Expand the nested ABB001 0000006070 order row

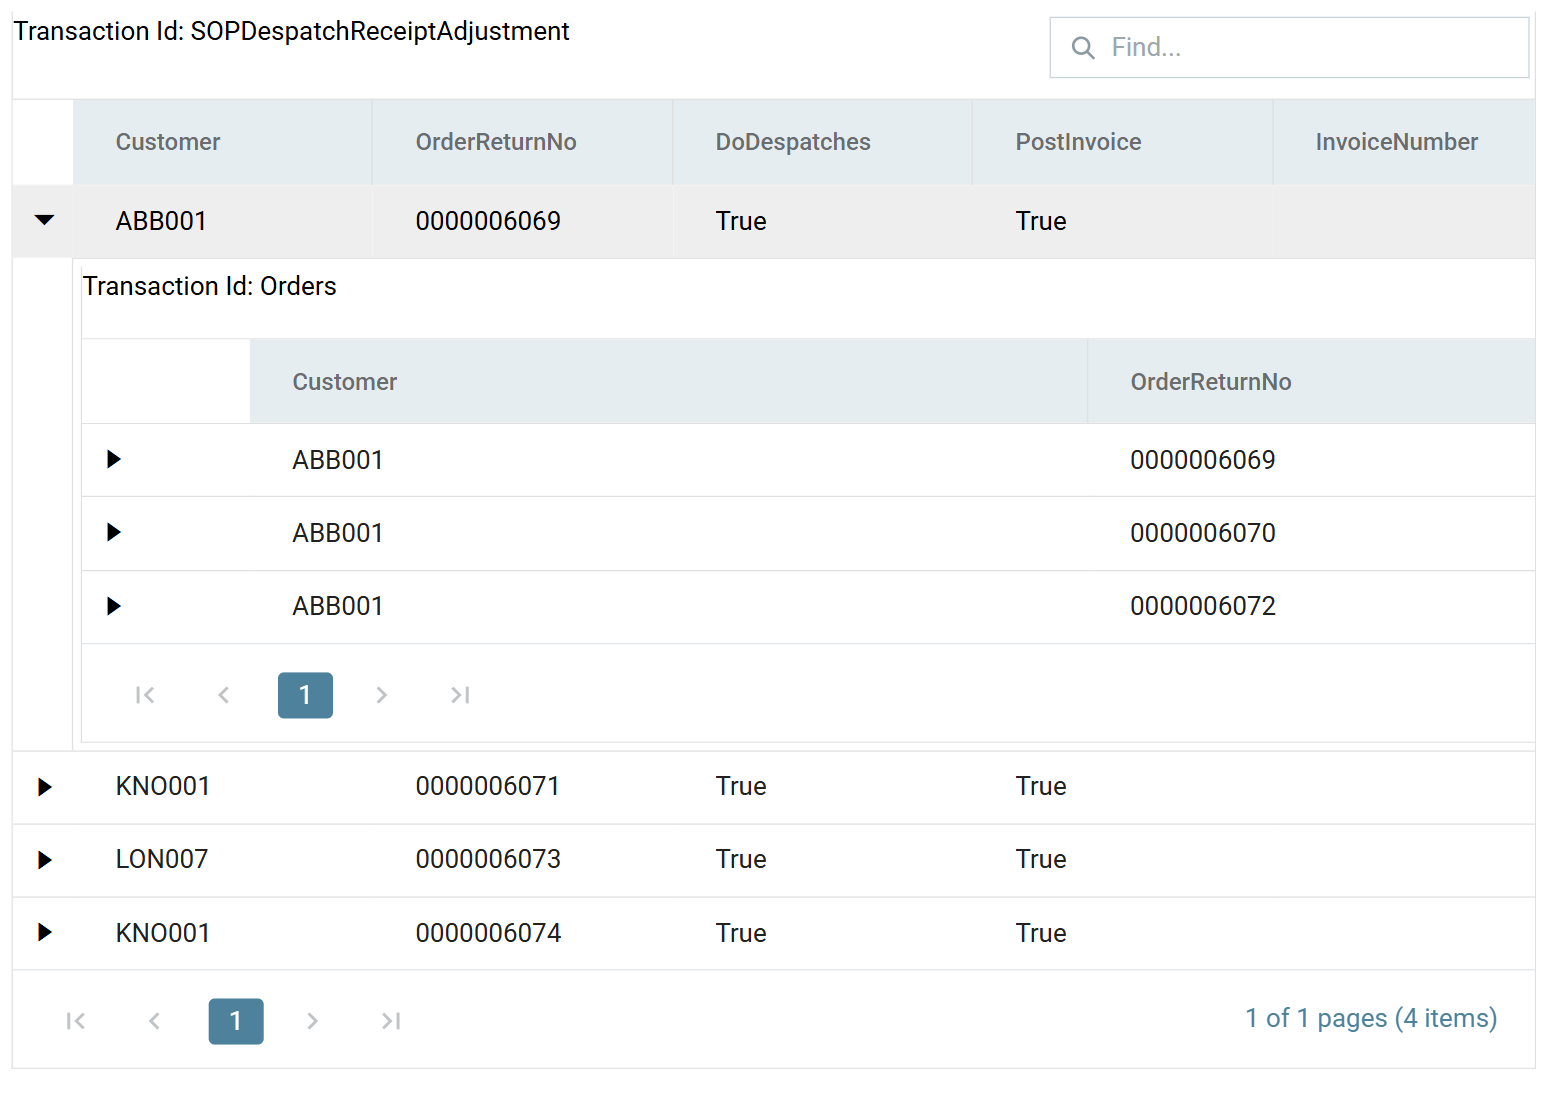point(114,532)
